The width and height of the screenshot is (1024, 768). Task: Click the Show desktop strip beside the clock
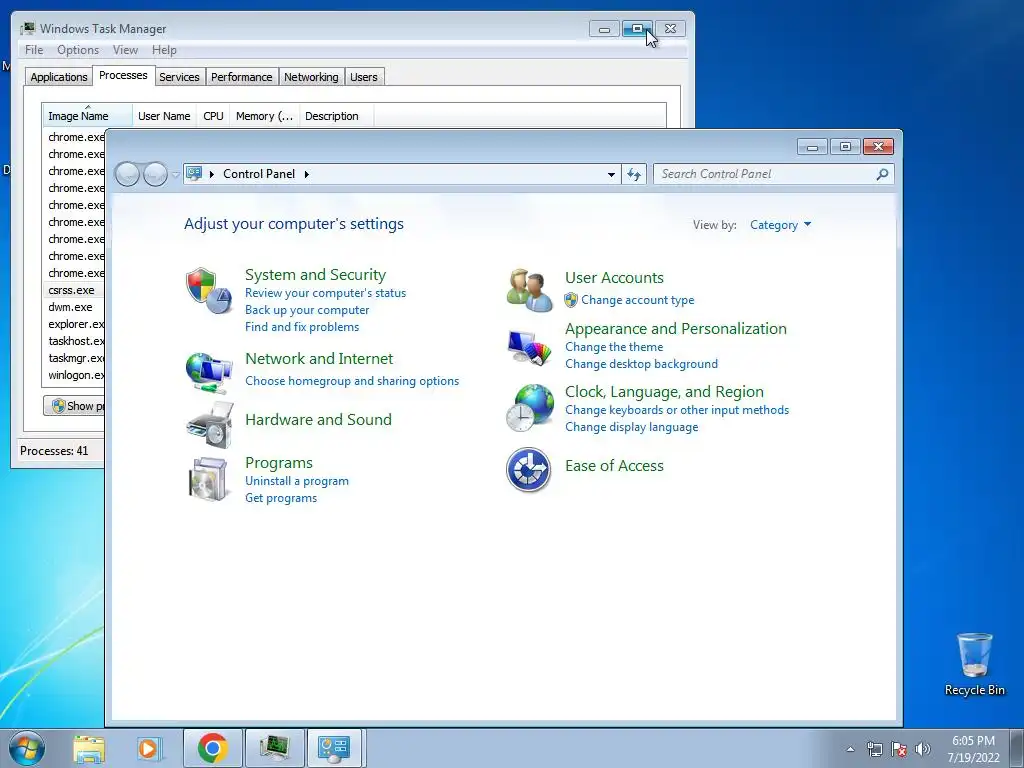click(1017, 748)
